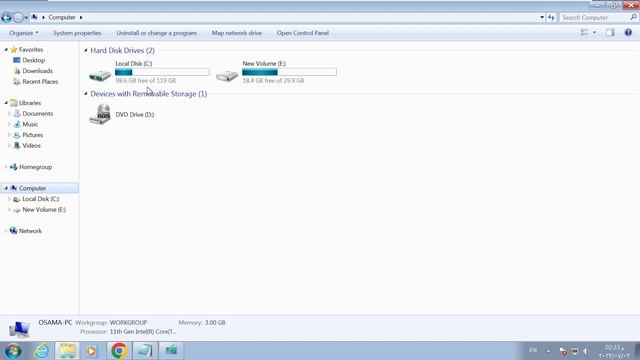Open the Documents library
This screenshot has height=360, width=640.
pyautogui.click(x=38, y=113)
